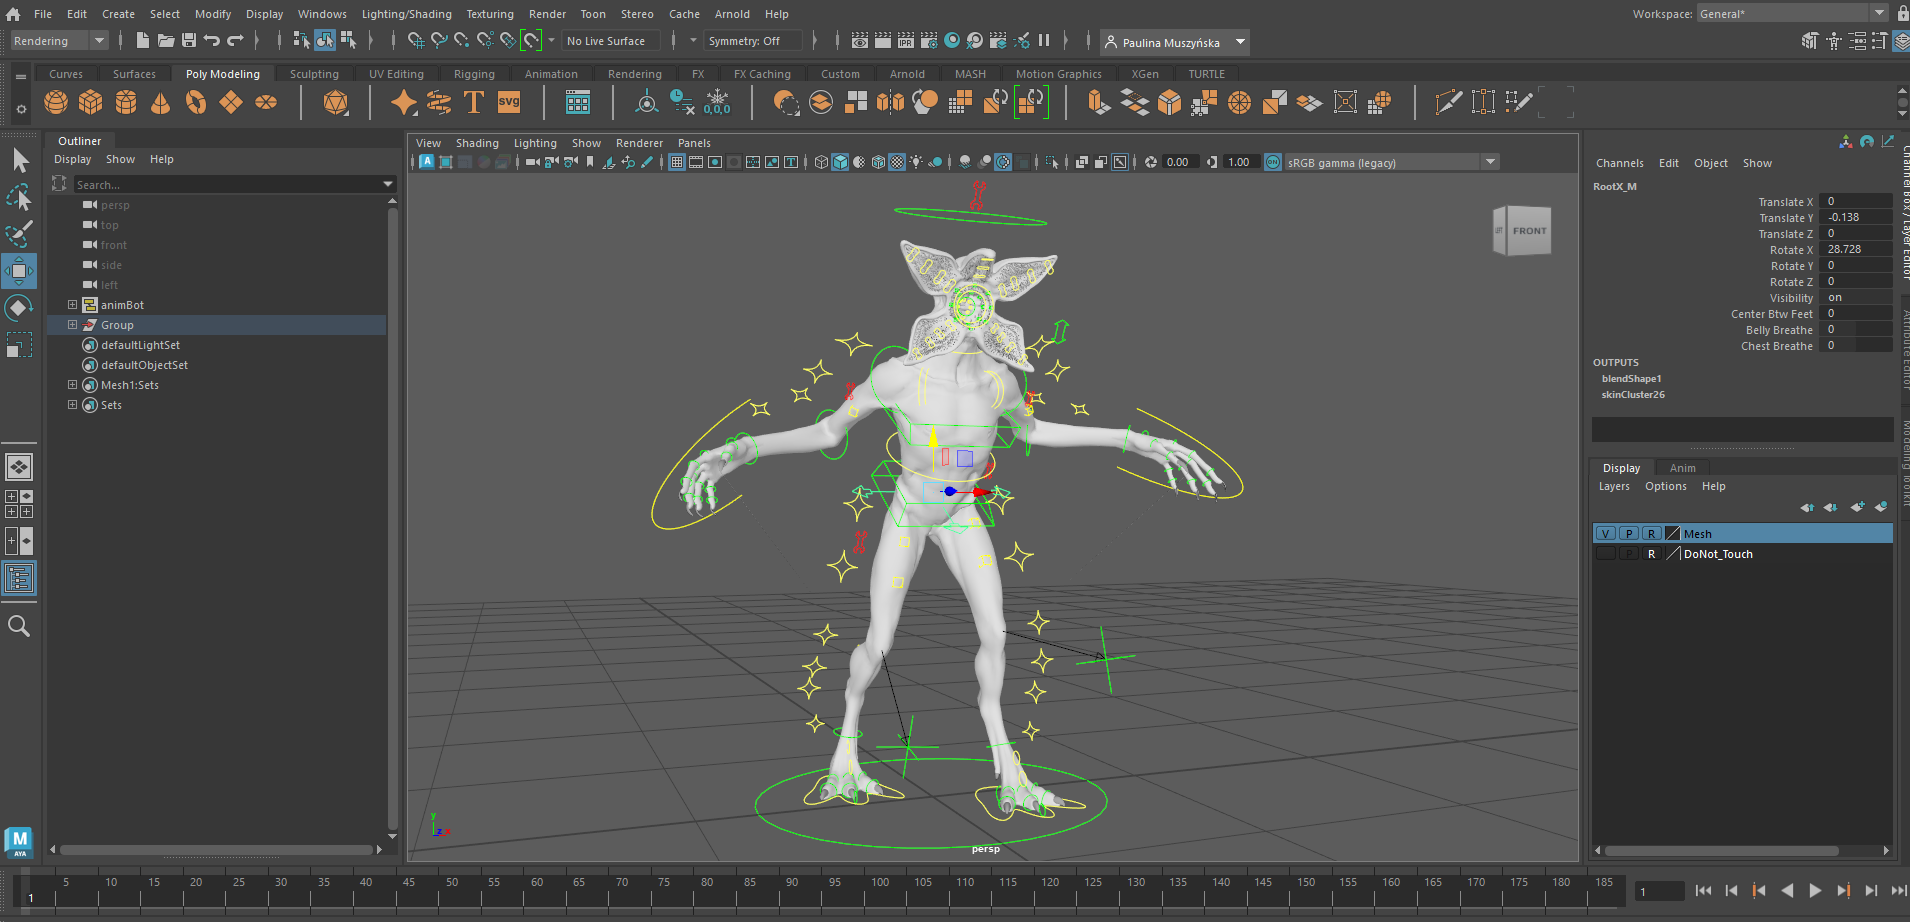The width and height of the screenshot is (1910, 922).
Task: Toggle the Outliner panel button in sidebar
Action: [x=19, y=578]
